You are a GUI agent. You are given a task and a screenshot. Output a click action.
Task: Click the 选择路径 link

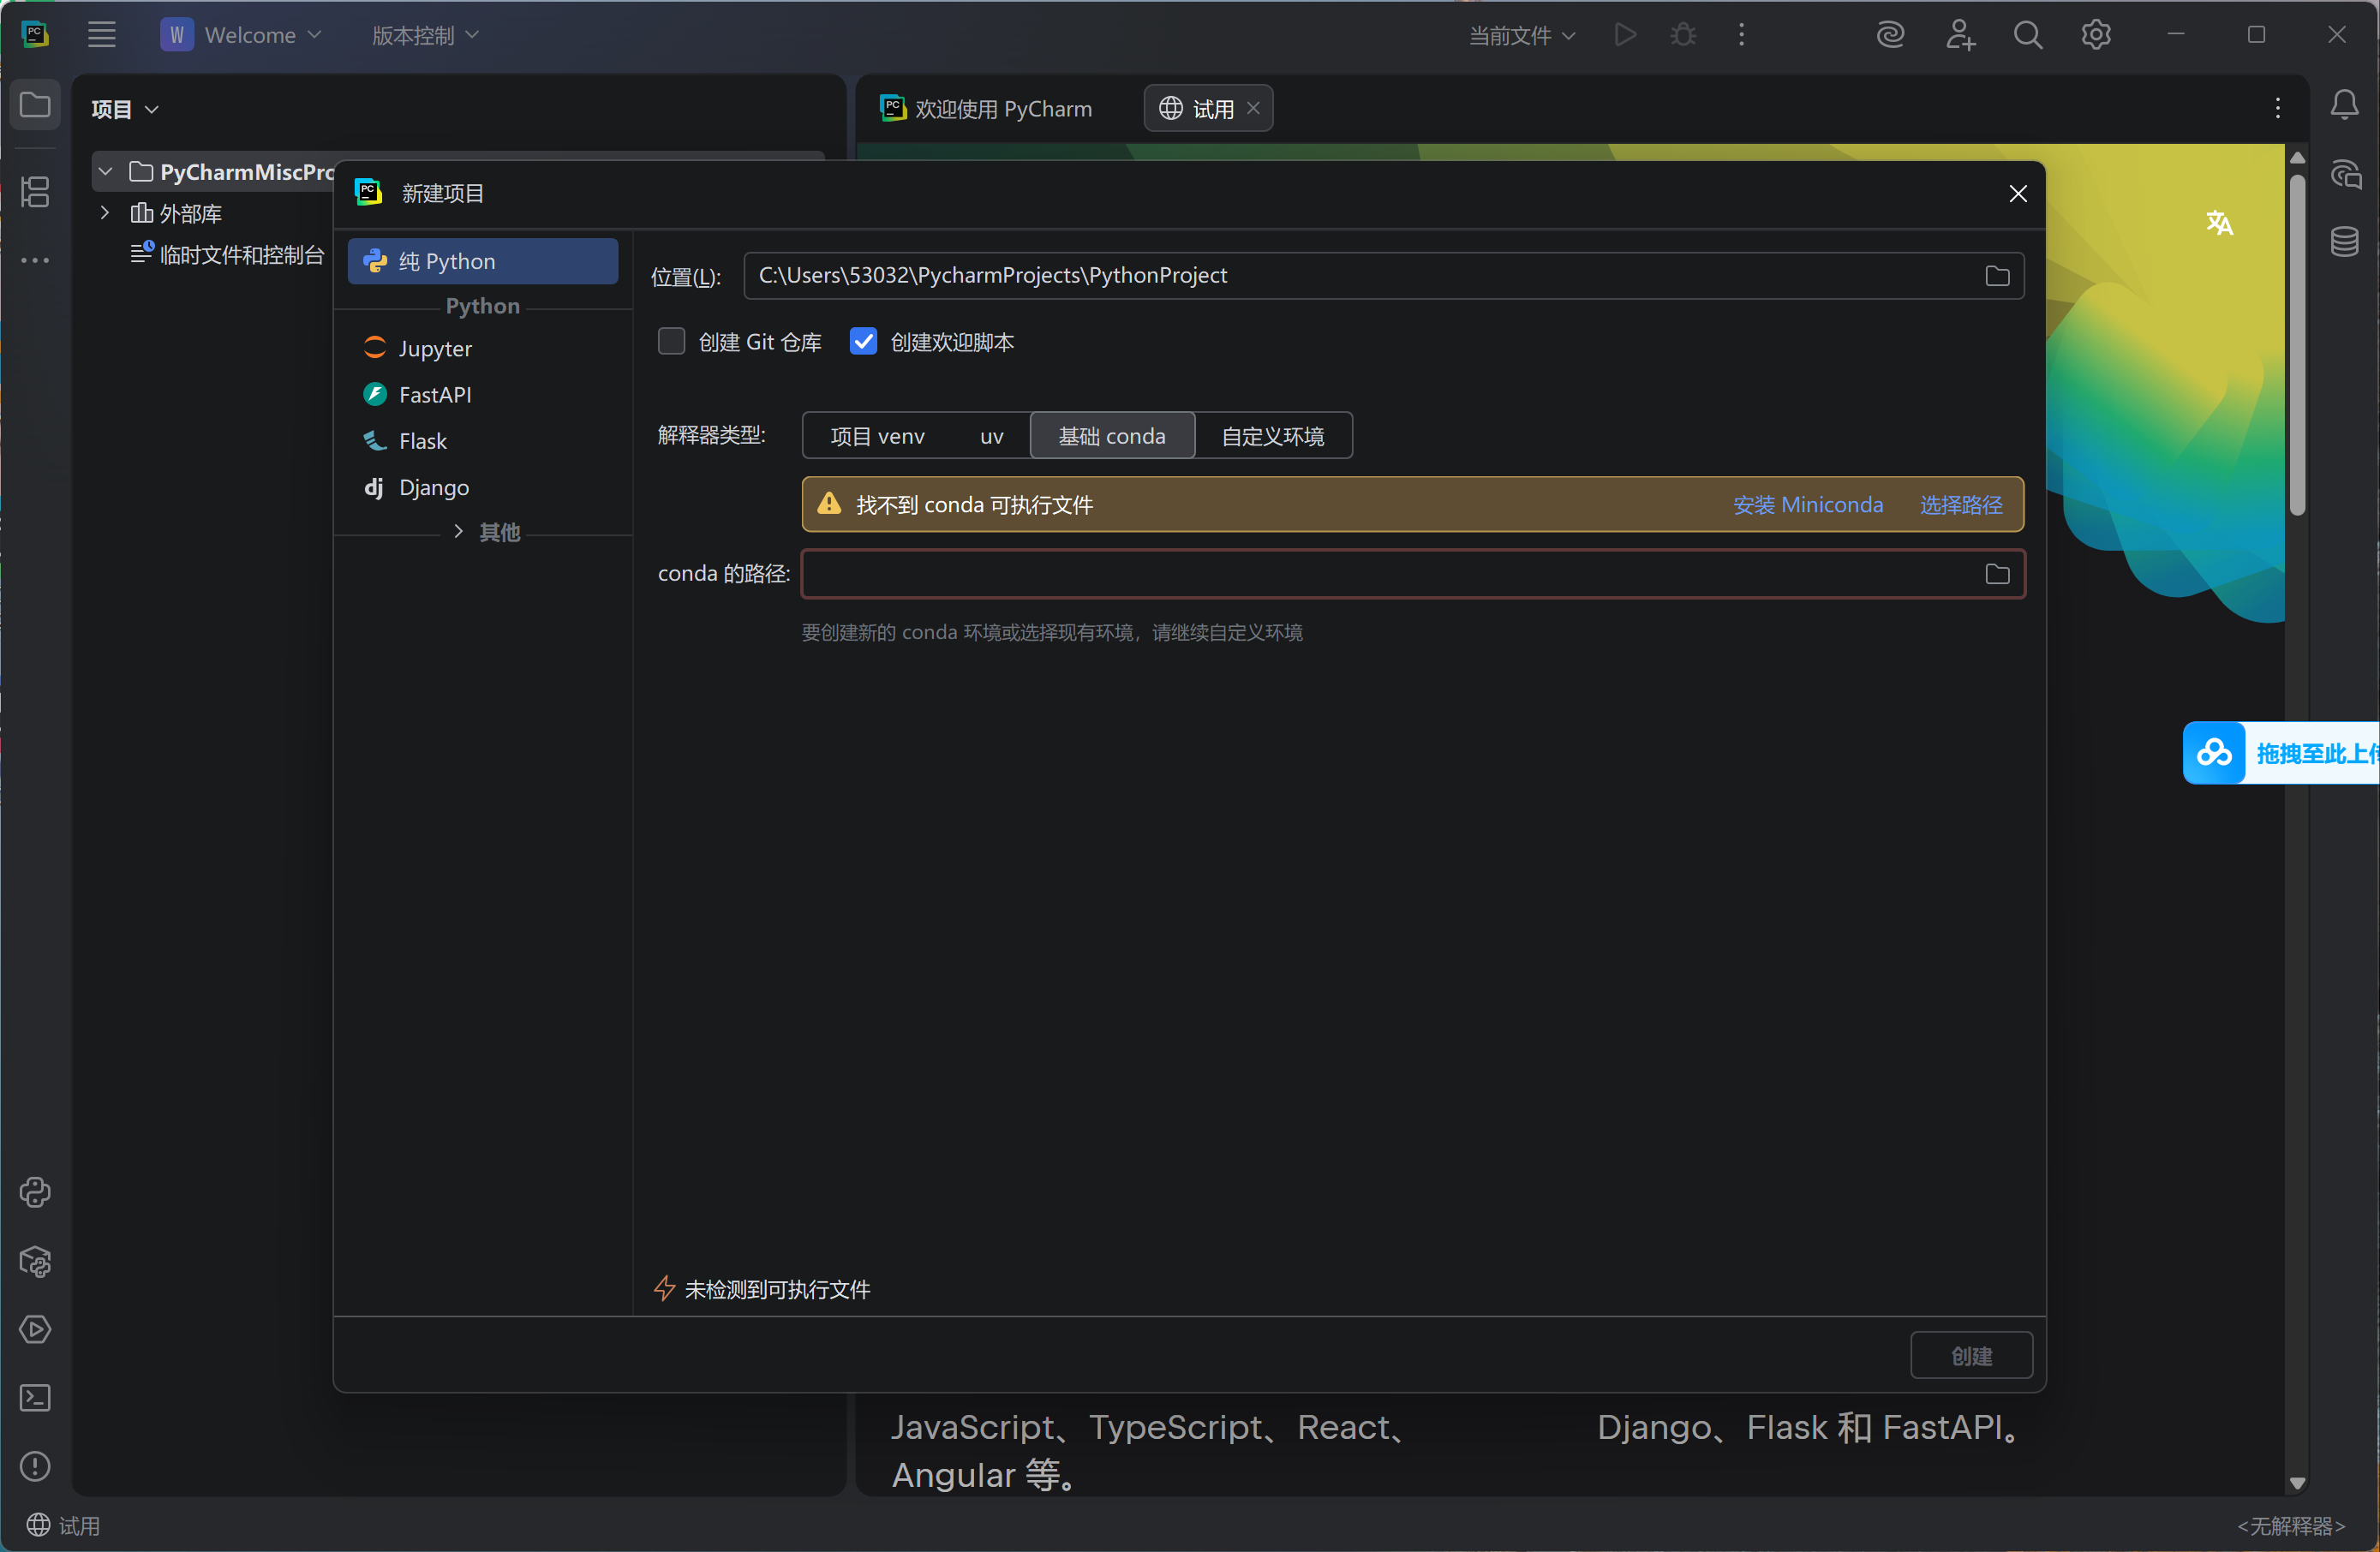[x=1960, y=505]
